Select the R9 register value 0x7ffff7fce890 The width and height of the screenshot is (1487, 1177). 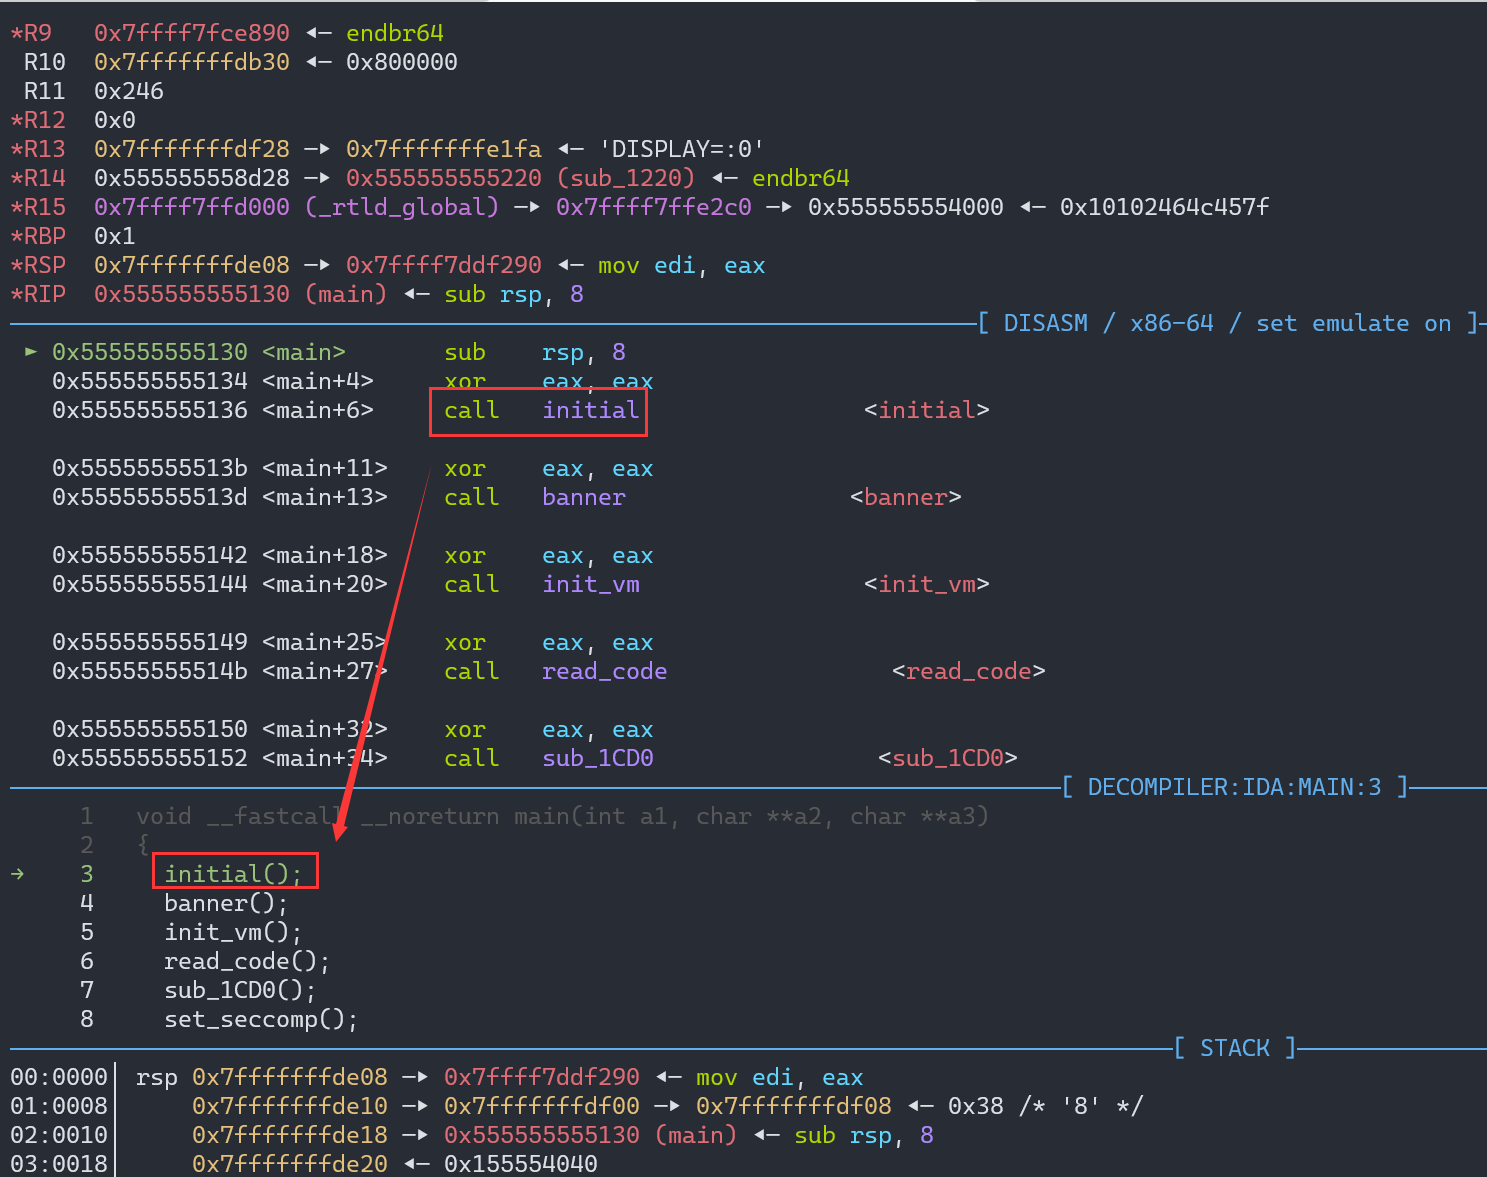pos(191,33)
